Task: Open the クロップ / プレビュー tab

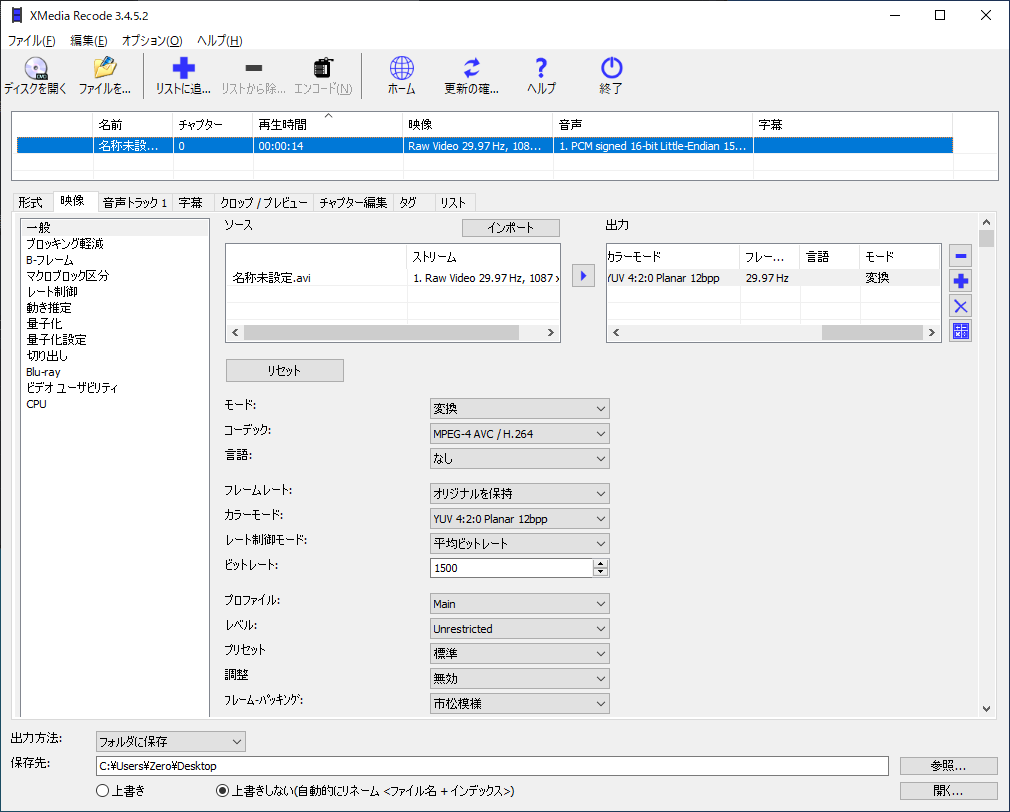Action: (x=263, y=202)
